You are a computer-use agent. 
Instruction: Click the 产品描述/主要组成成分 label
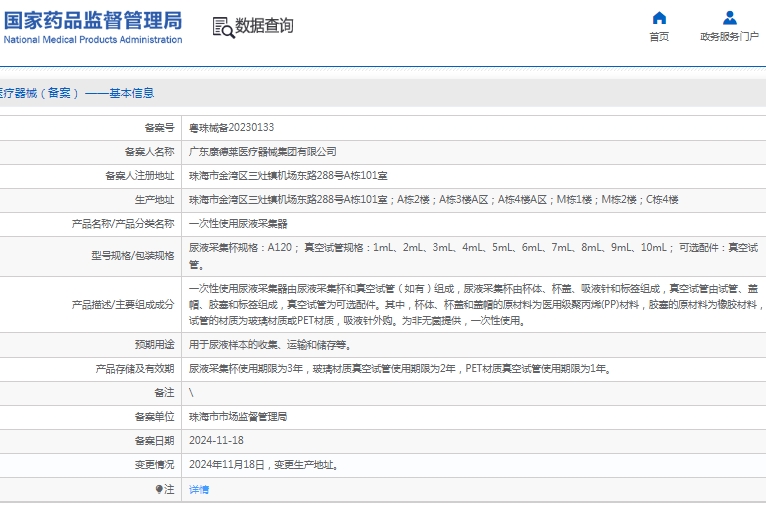(123, 305)
